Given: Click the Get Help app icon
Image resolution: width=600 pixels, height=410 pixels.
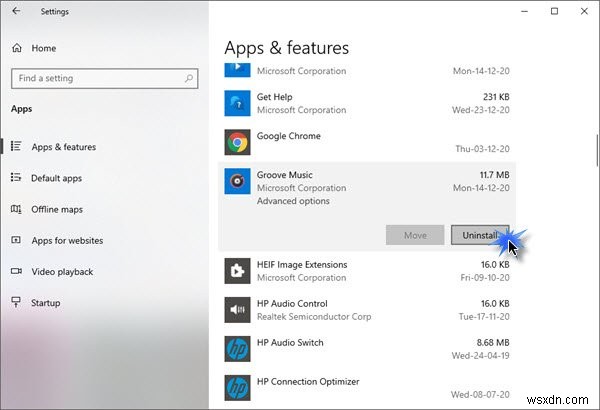Looking at the screenshot, I should coord(237,103).
